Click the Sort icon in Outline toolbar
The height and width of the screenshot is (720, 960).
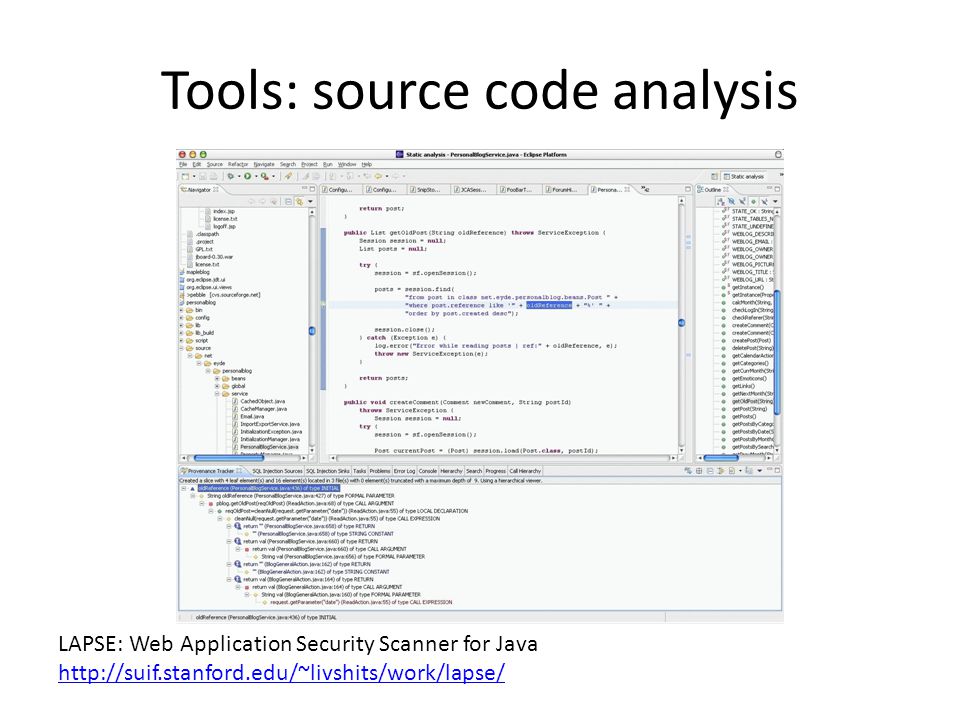pyautogui.click(x=721, y=201)
